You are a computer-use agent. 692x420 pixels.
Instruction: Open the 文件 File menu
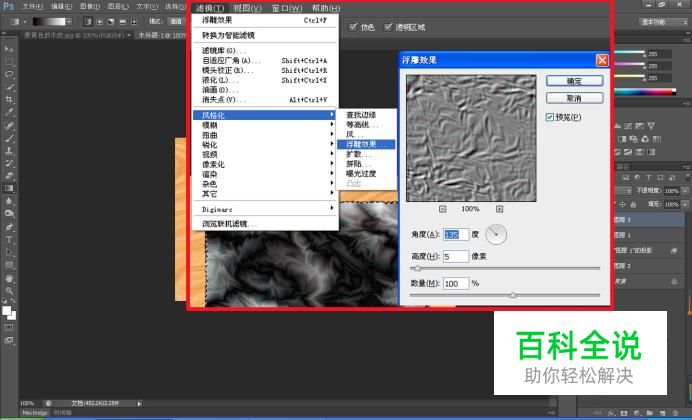tap(32, 7)
